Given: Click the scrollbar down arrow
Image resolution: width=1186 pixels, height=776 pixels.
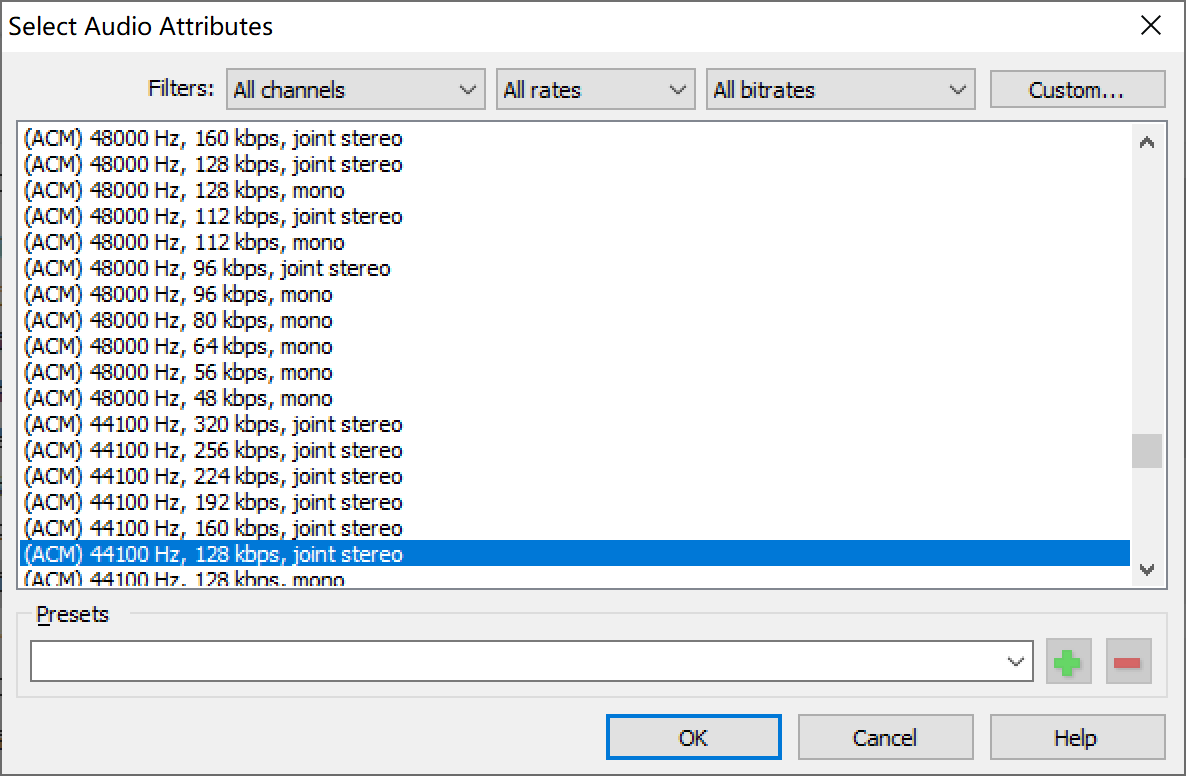Looking at the screenshot, I should click(1147, 570).
